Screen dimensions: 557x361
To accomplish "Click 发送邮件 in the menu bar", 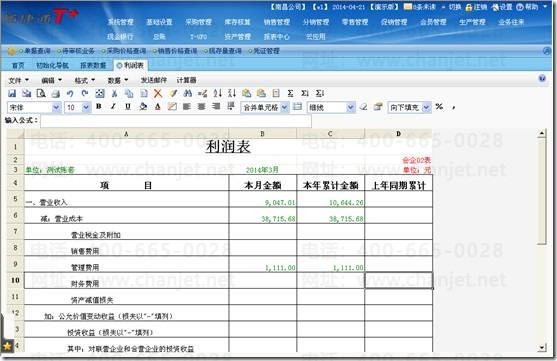I will (153, 80).
